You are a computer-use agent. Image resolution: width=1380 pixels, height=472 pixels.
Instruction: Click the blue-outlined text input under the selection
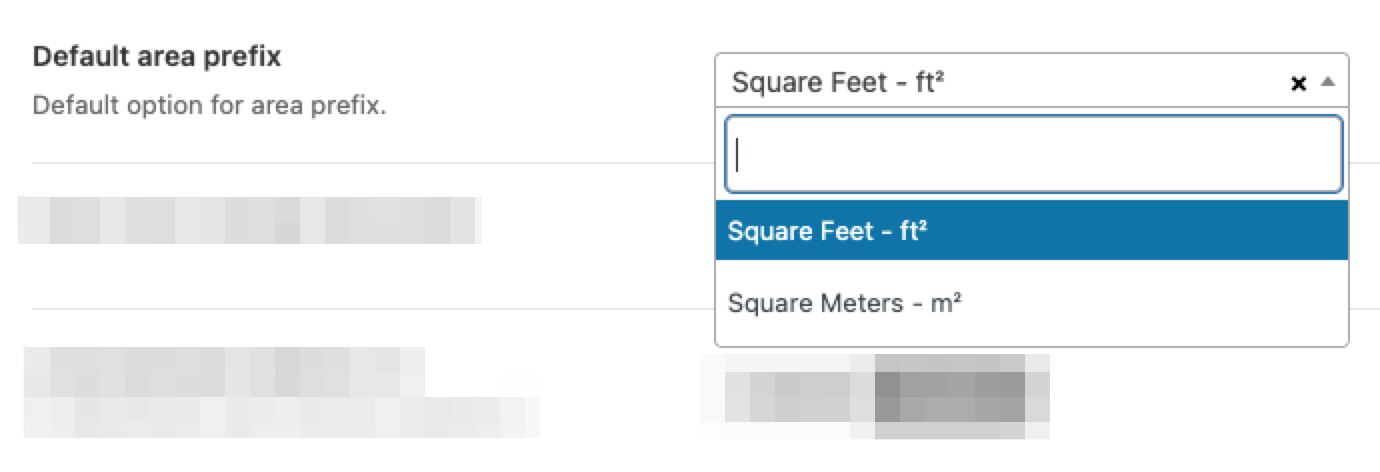point(1033,155)
